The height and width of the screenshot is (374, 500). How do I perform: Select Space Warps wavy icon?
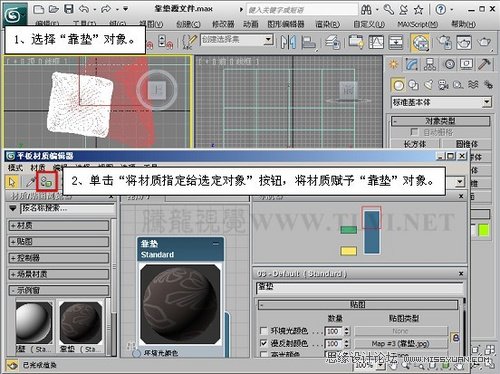click(x=473, y=85)
